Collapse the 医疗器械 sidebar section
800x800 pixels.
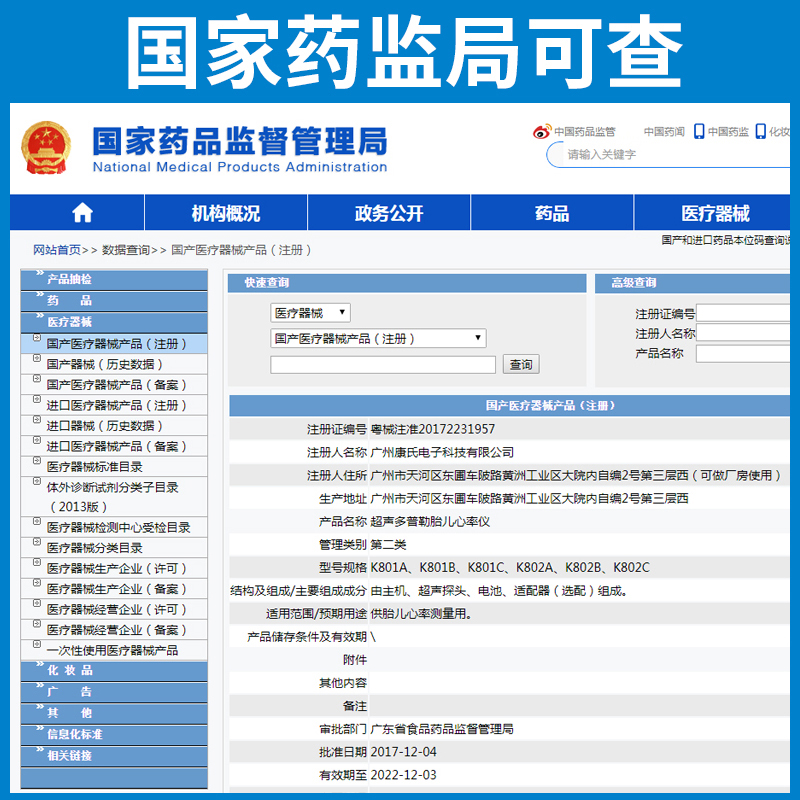114,322
